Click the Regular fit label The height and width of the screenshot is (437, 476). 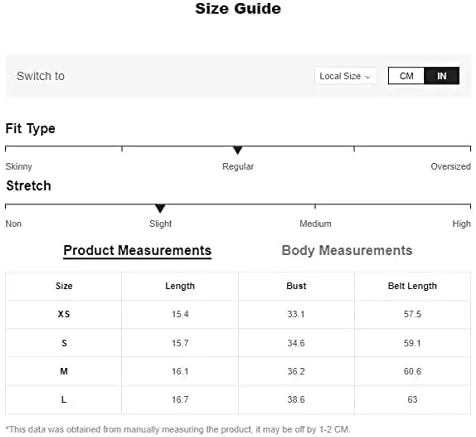[x=238, y=166]
